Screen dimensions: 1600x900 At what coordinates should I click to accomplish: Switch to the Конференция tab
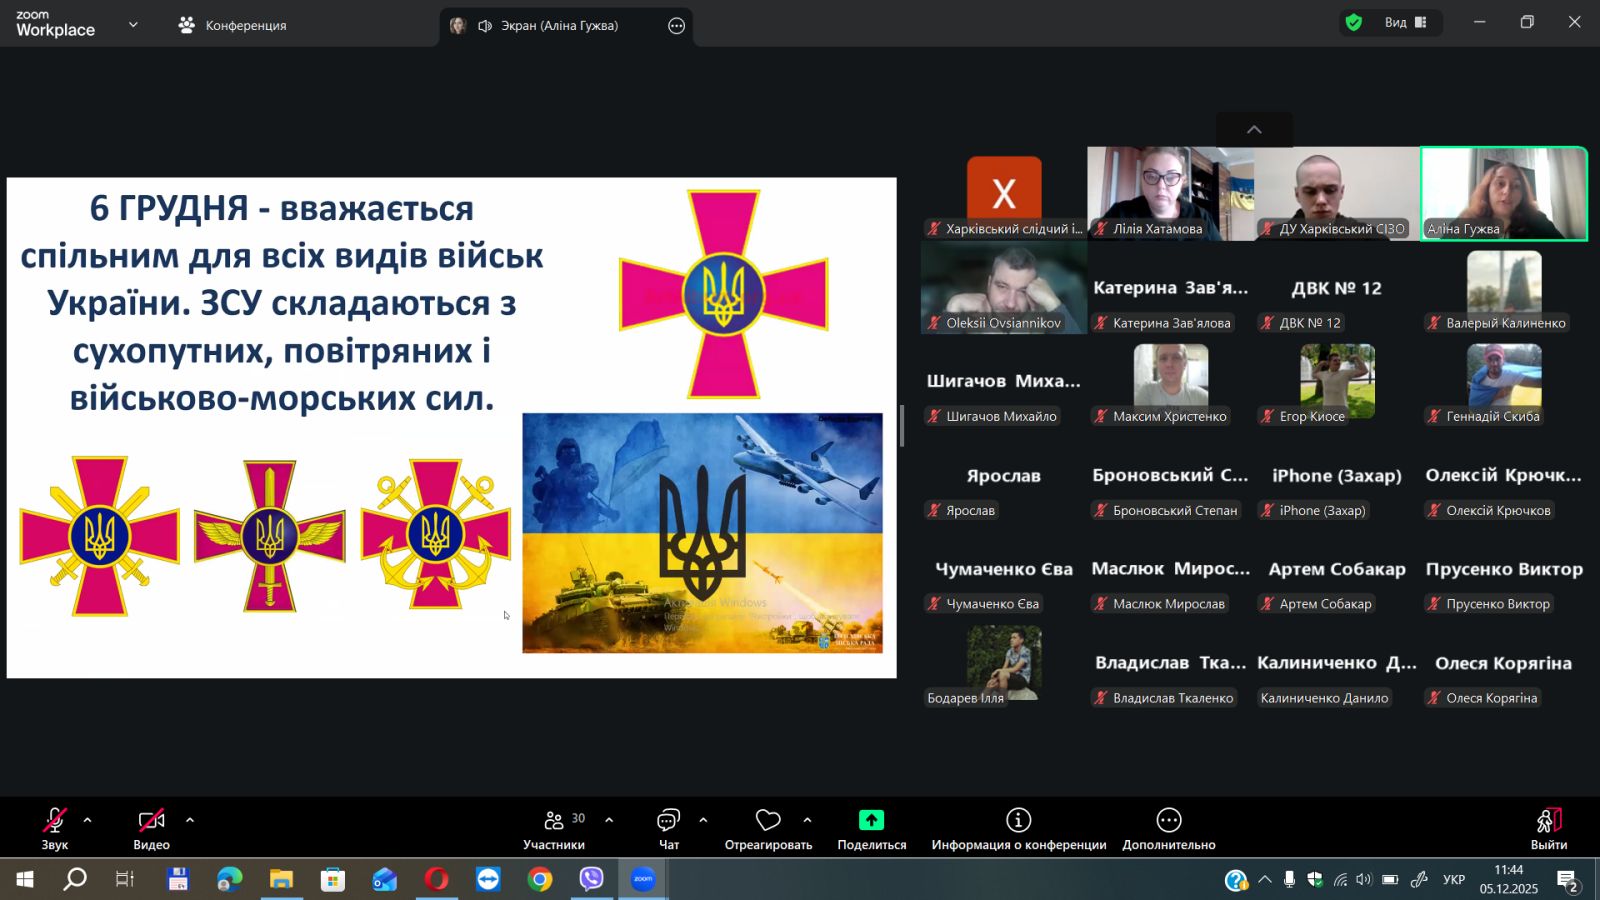click(x=232, y=25)
